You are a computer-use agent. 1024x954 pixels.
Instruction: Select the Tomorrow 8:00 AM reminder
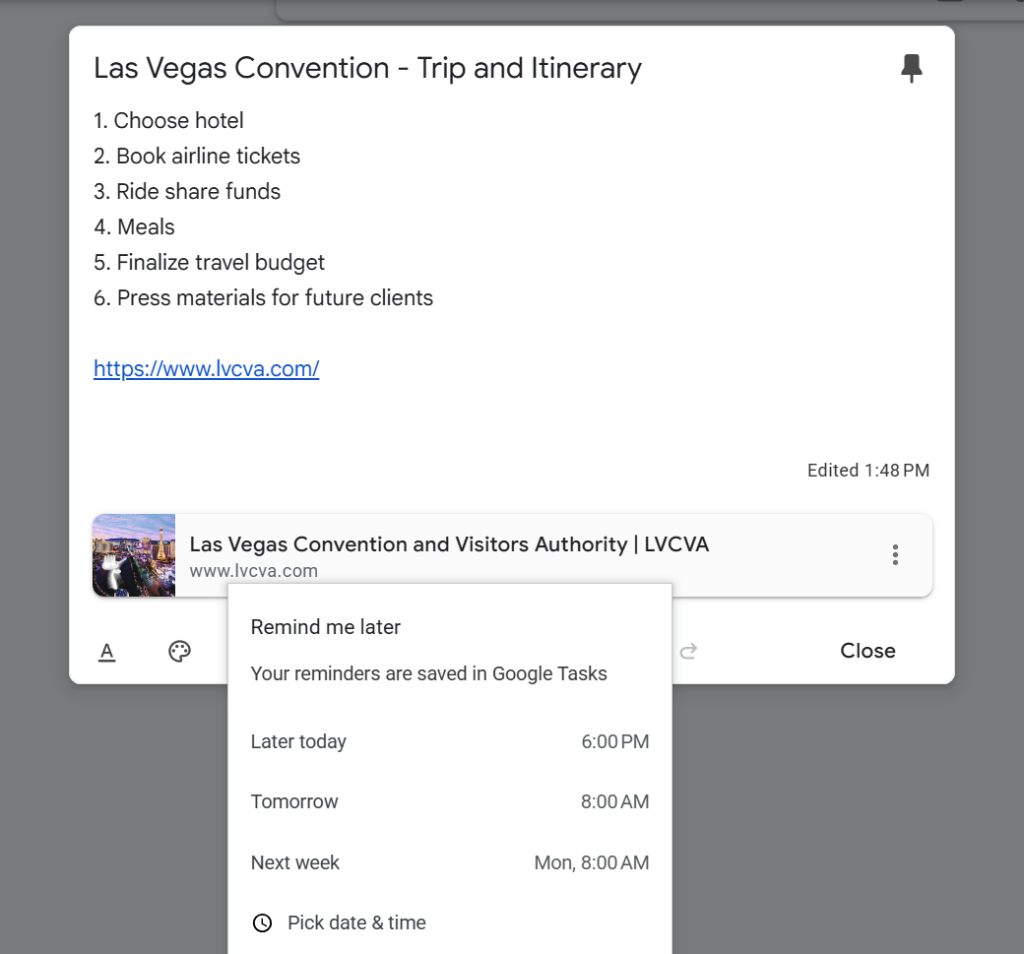[x=449, y=801]
